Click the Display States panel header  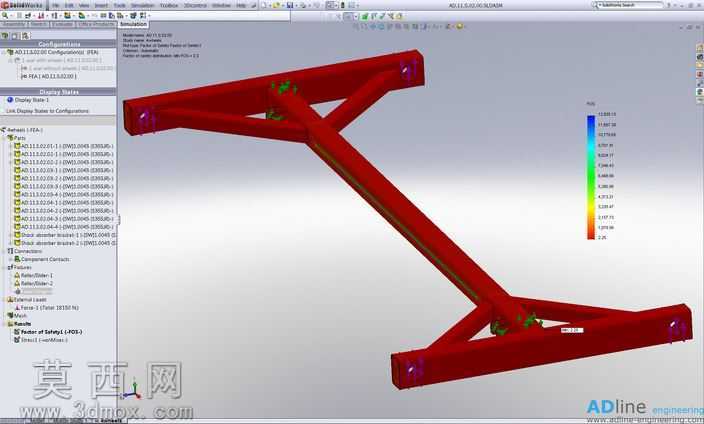coord(58,92)
